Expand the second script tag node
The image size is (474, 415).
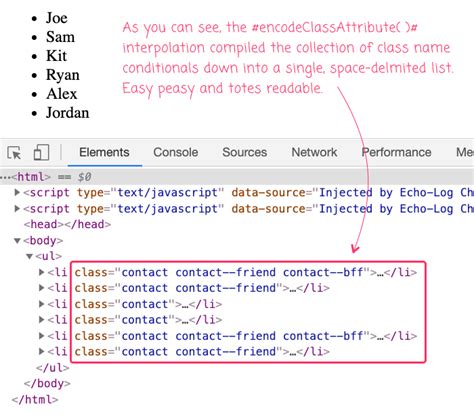click(17, 209)
